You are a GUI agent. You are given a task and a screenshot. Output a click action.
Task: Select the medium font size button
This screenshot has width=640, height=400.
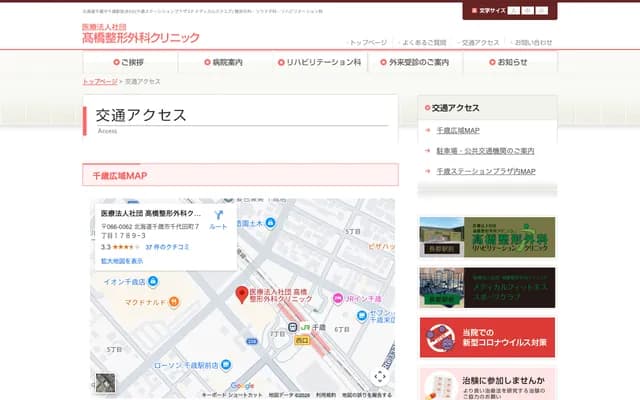[528, 10]
